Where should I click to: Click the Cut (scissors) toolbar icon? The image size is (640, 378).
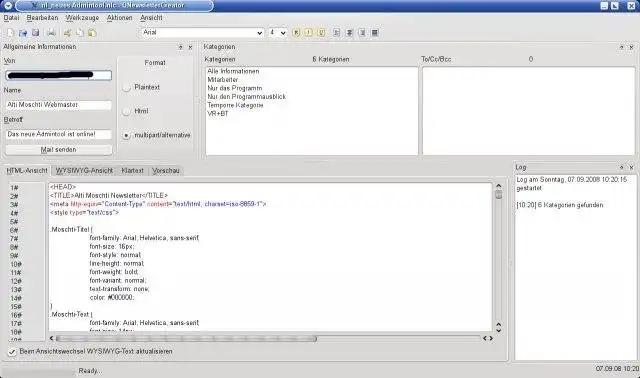click(x=67, y=33)
